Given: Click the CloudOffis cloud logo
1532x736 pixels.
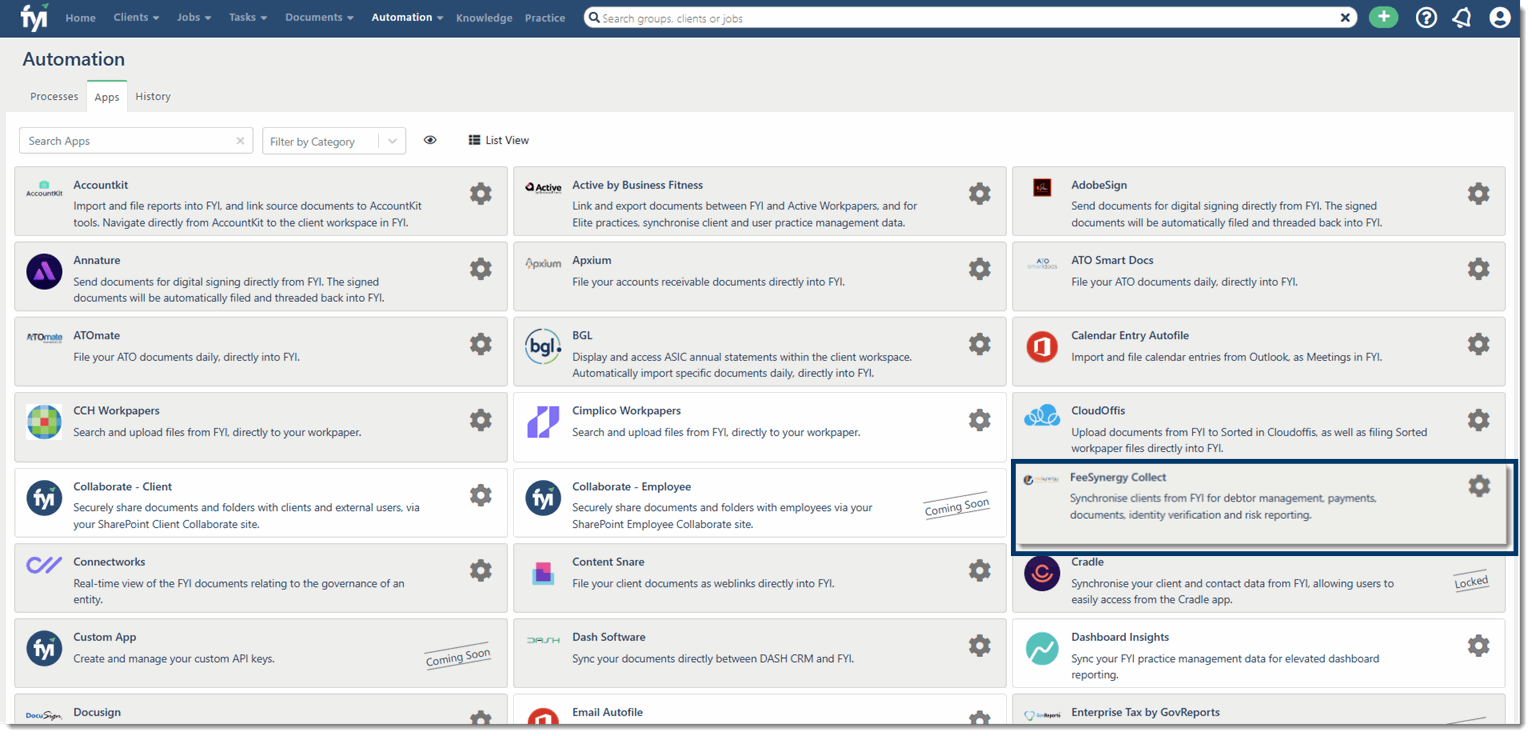Looking at the screenshot, I should click(1042, 416).
